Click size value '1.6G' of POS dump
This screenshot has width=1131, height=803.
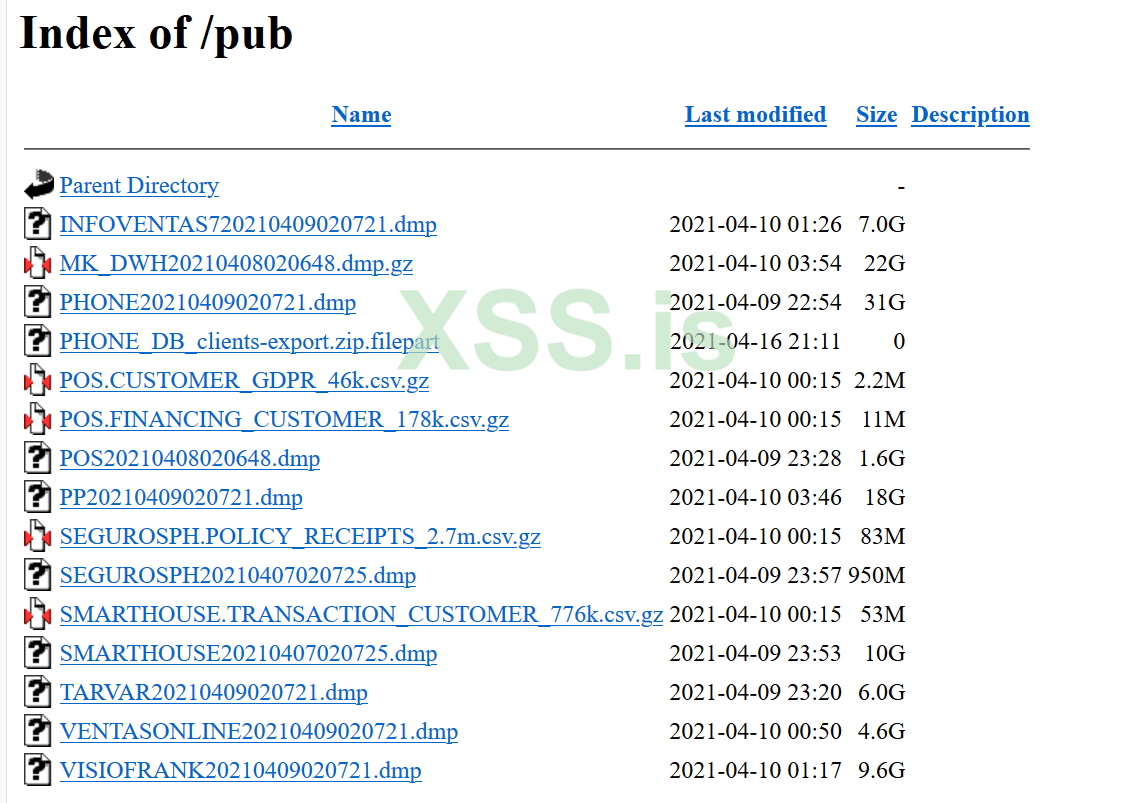[881, 458]
